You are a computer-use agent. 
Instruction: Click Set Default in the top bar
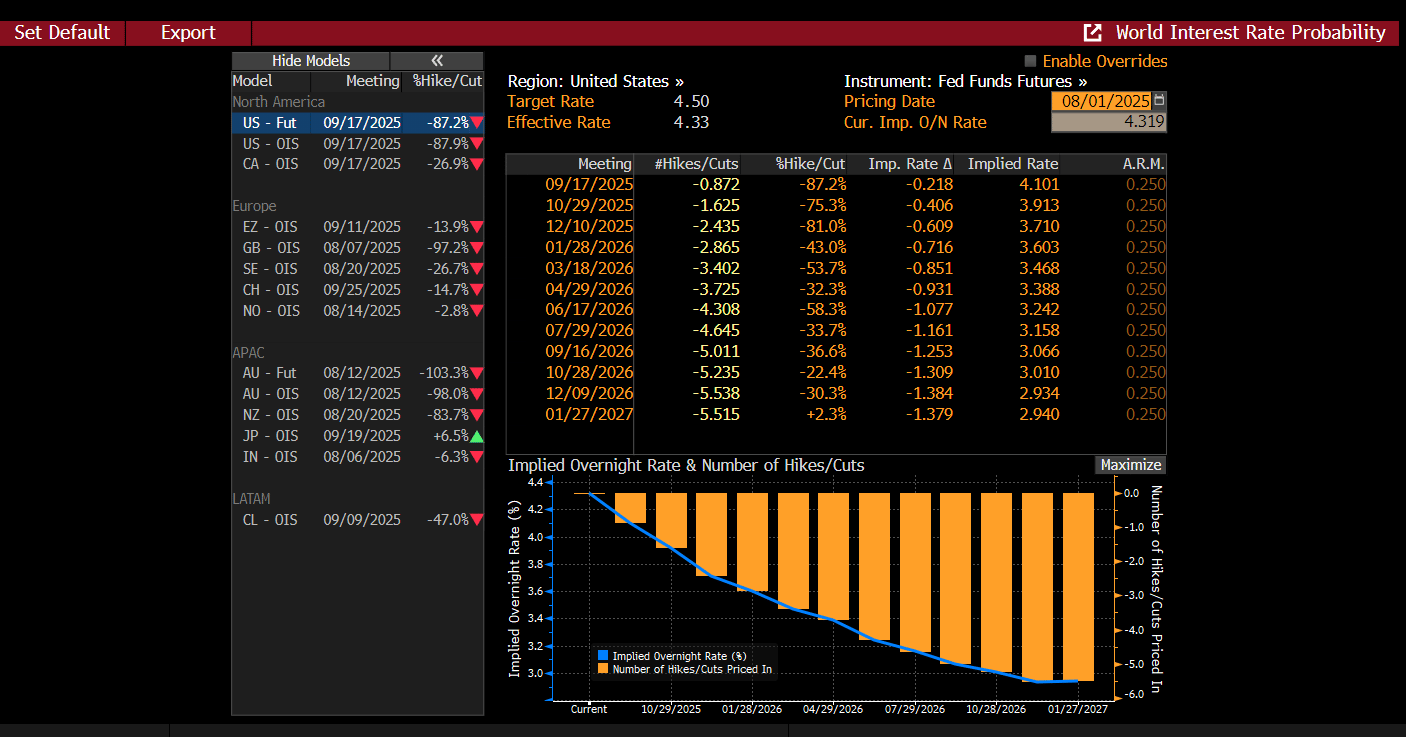pos(62,33)
